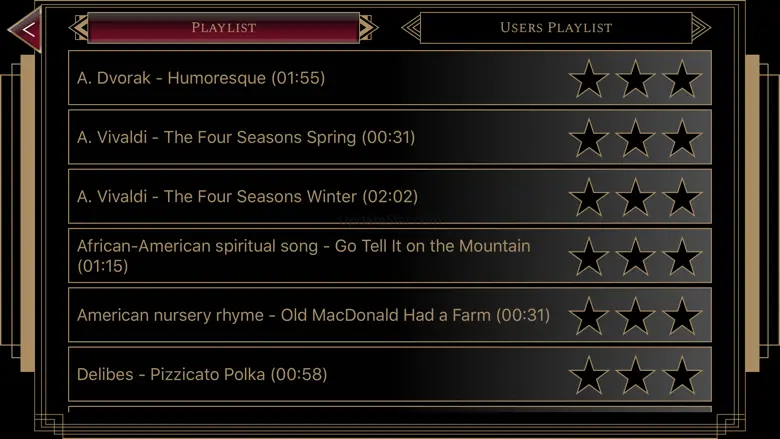Tap third star for Four Seasons Spring
The image size is (780, 439).
(682, 138)
